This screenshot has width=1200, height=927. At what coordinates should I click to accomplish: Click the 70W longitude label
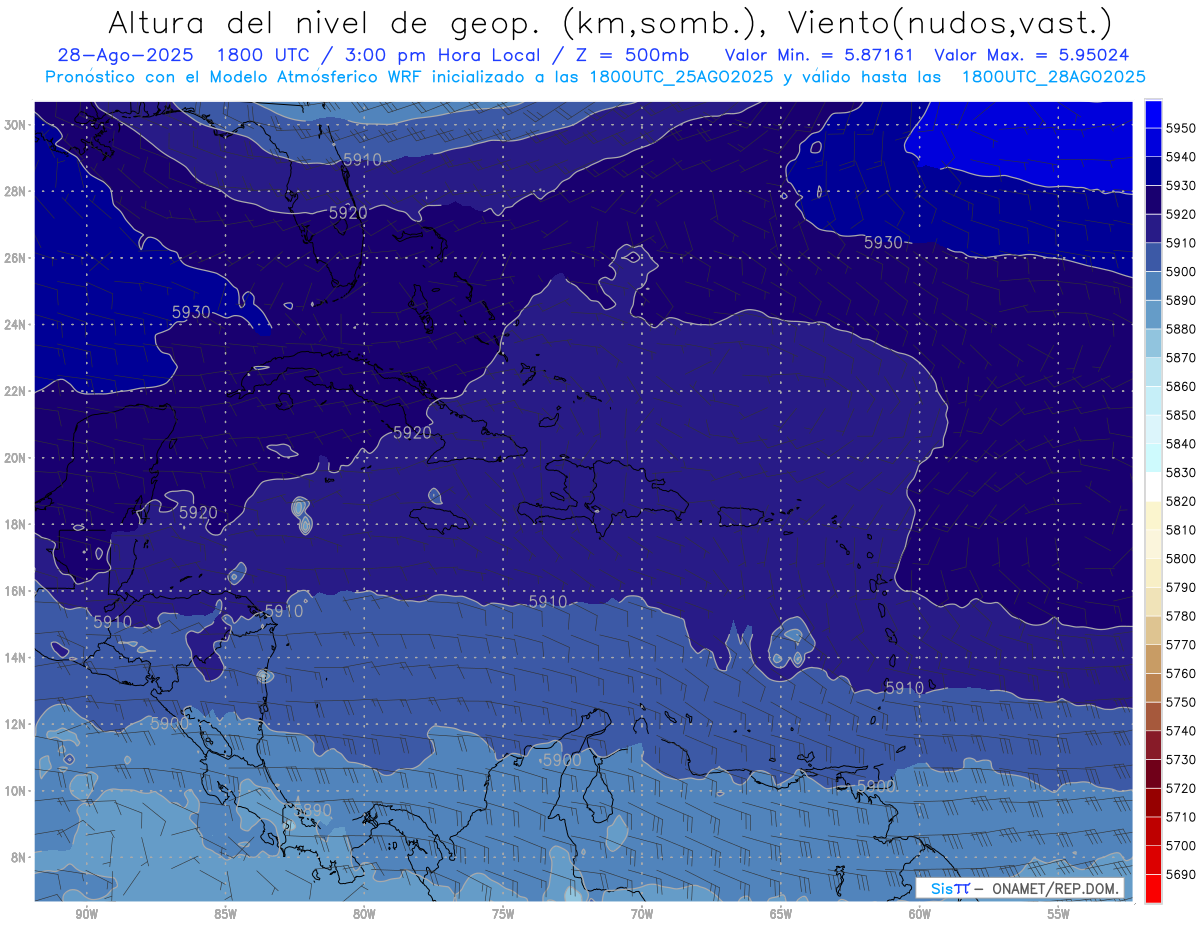pyautogui.click(x=642, y=914)
